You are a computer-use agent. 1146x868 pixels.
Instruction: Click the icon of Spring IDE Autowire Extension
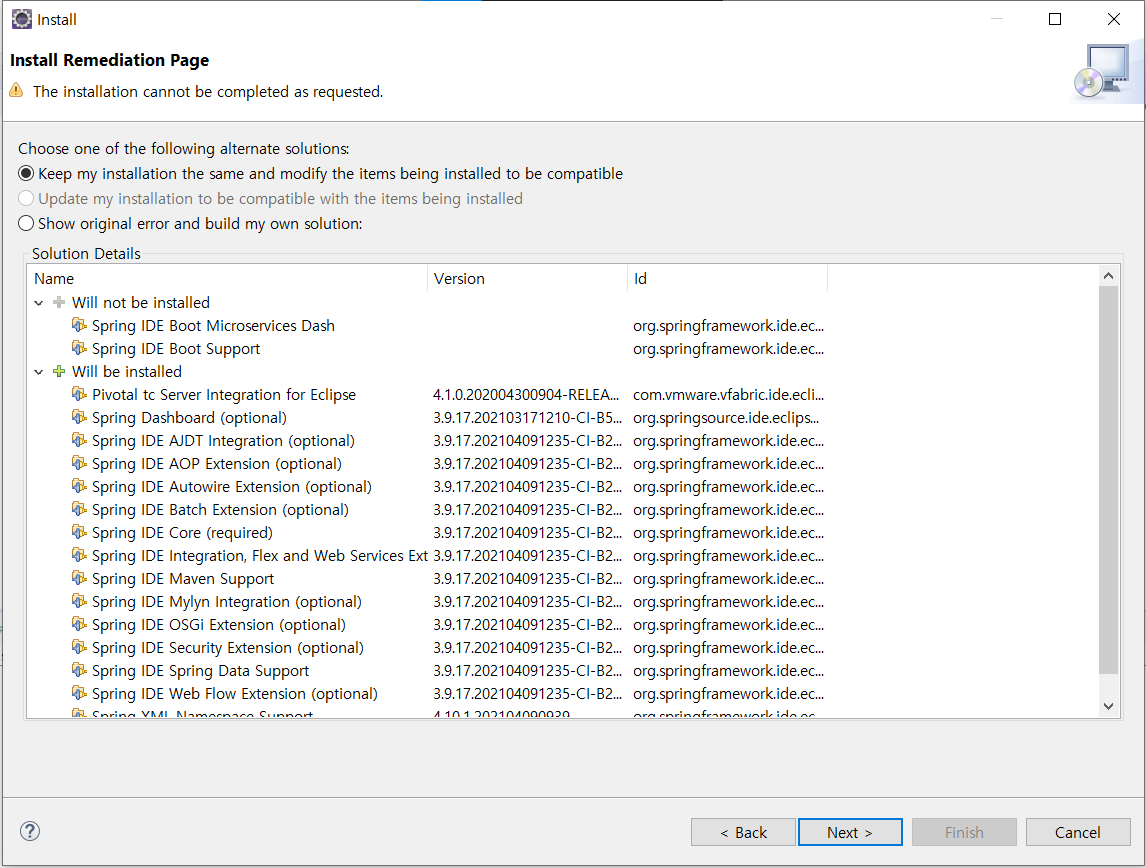click(x=79, y=486)
